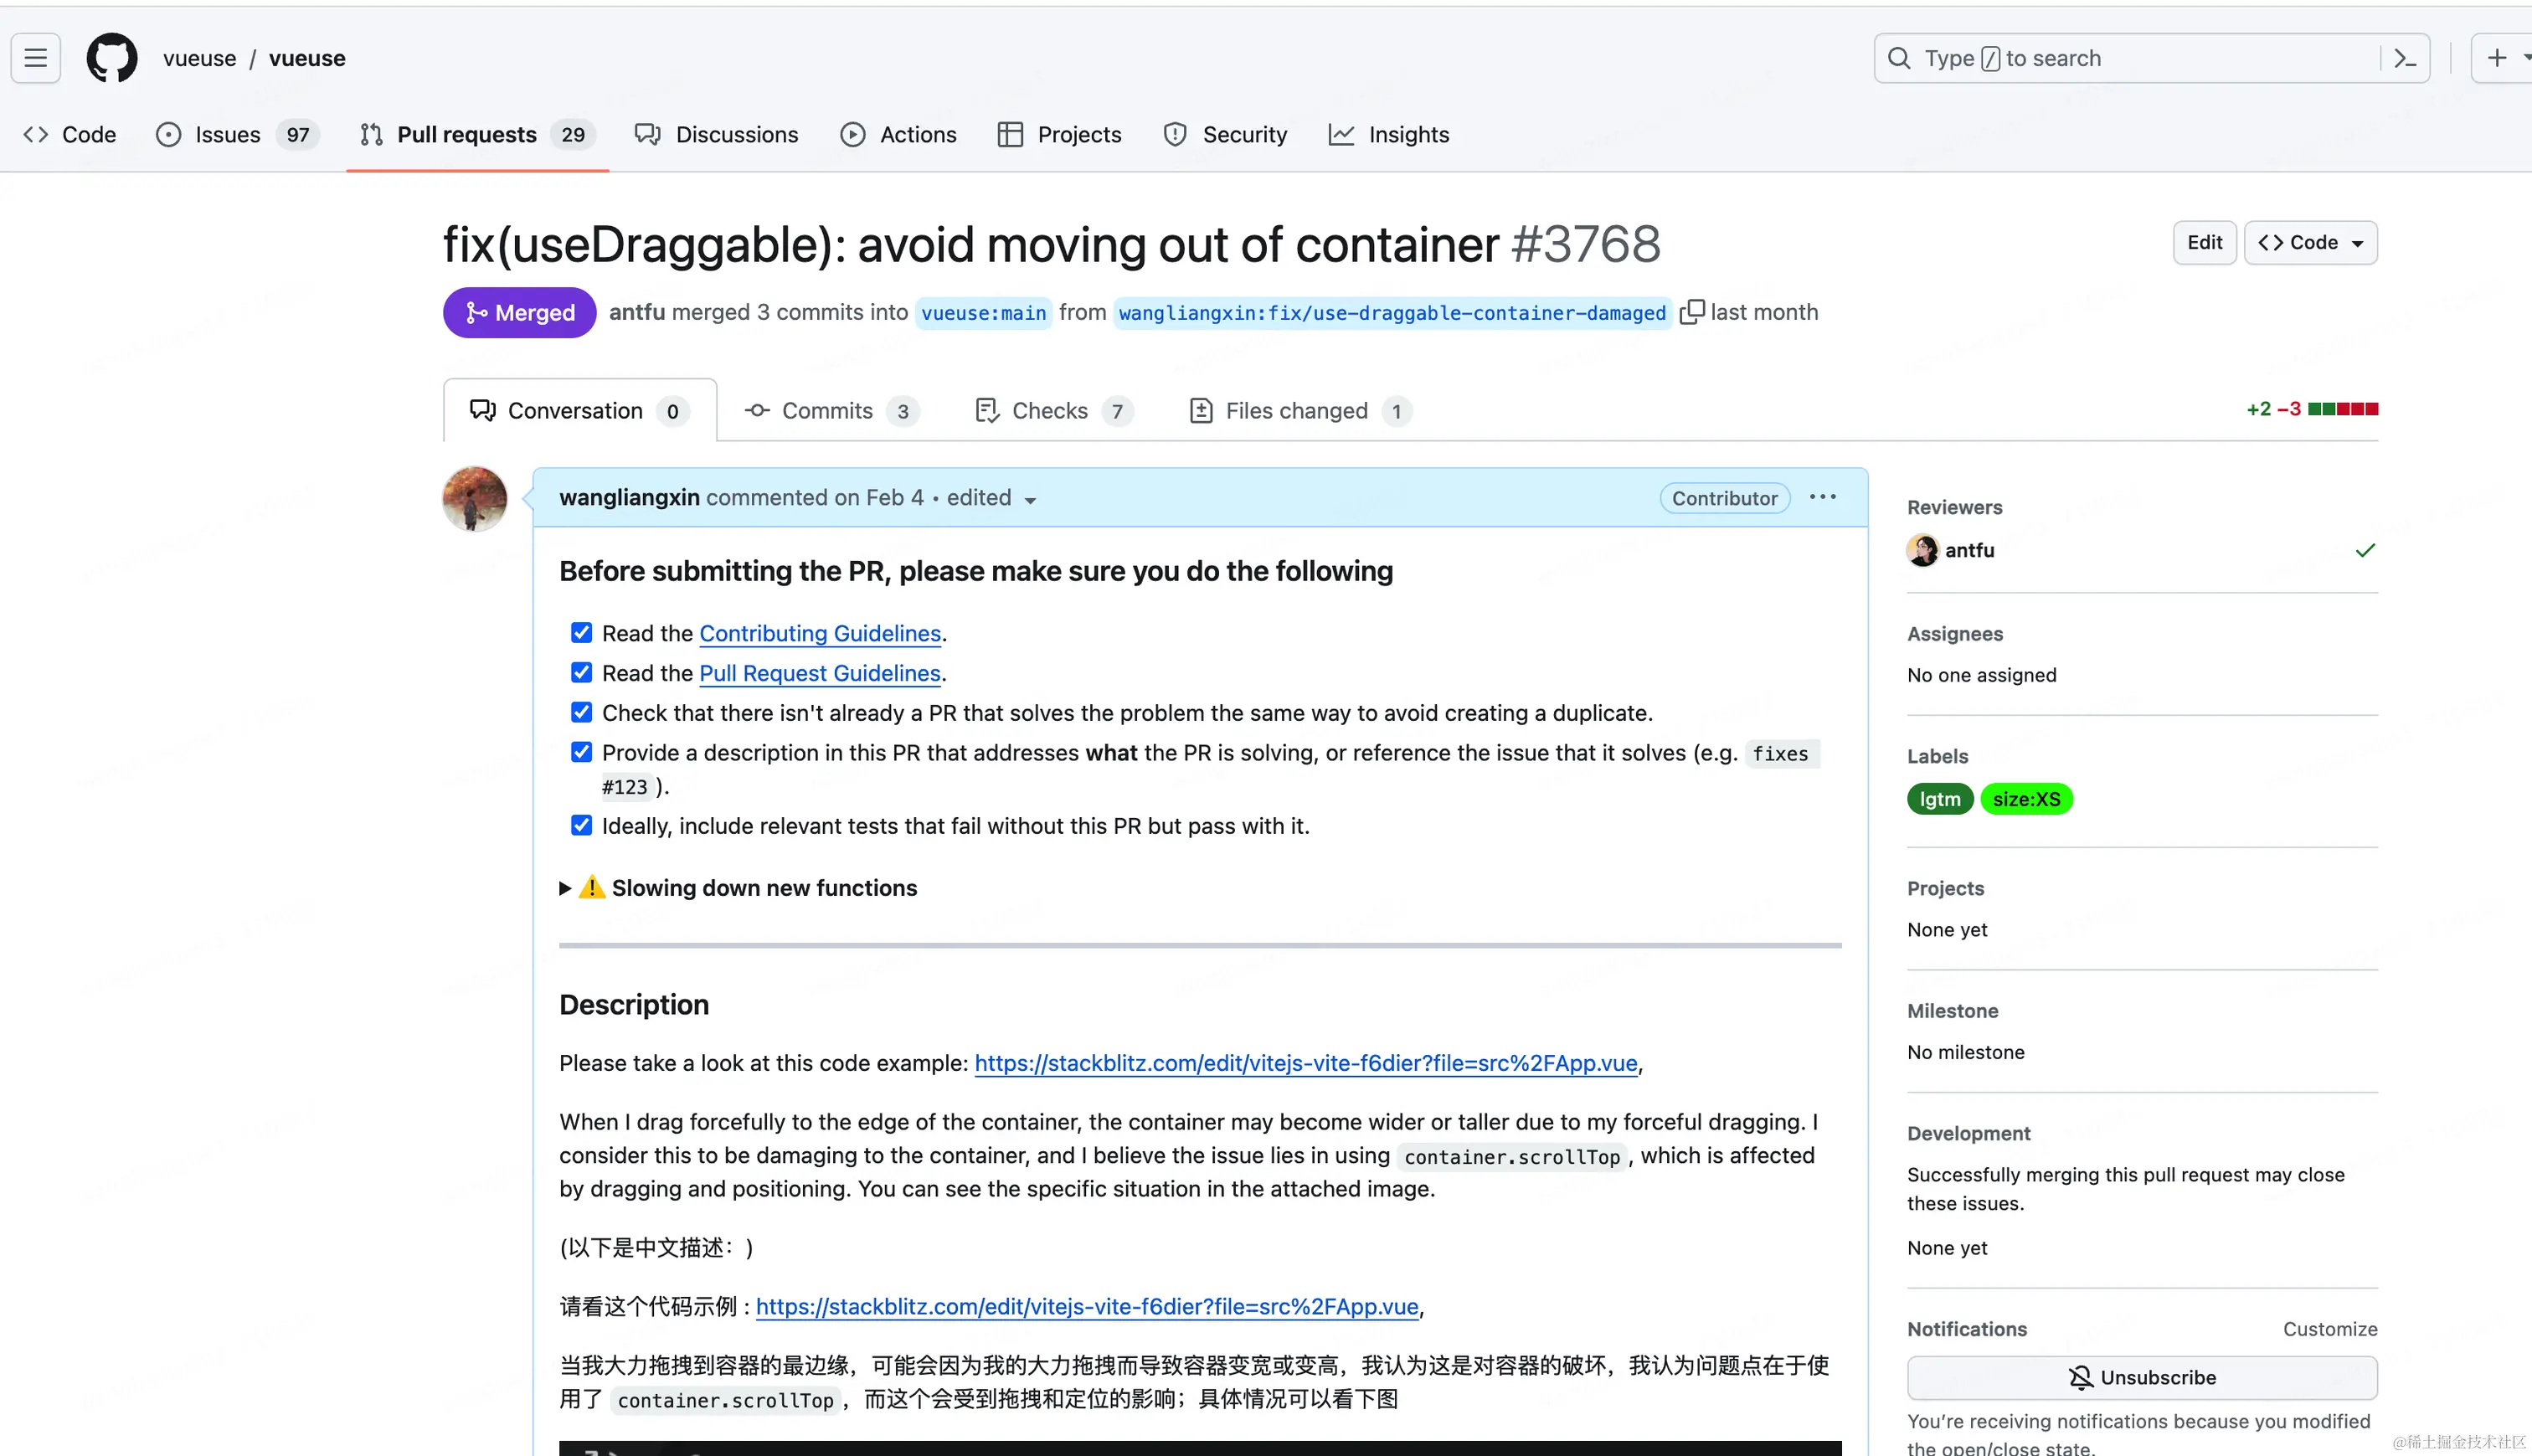Copy the branch name with copy icon

[x=1691, y=312]
